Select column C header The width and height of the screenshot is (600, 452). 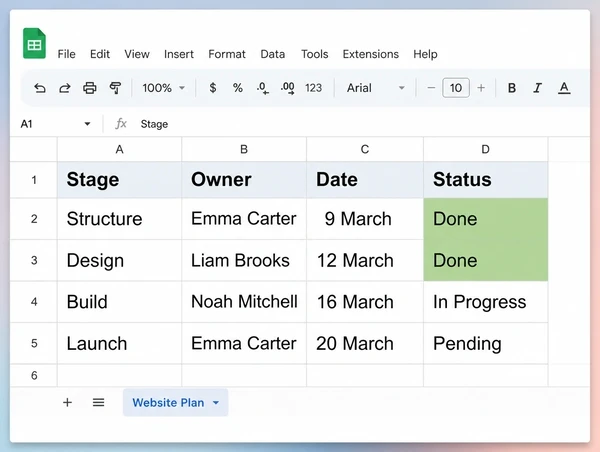[x=365, y=149]
